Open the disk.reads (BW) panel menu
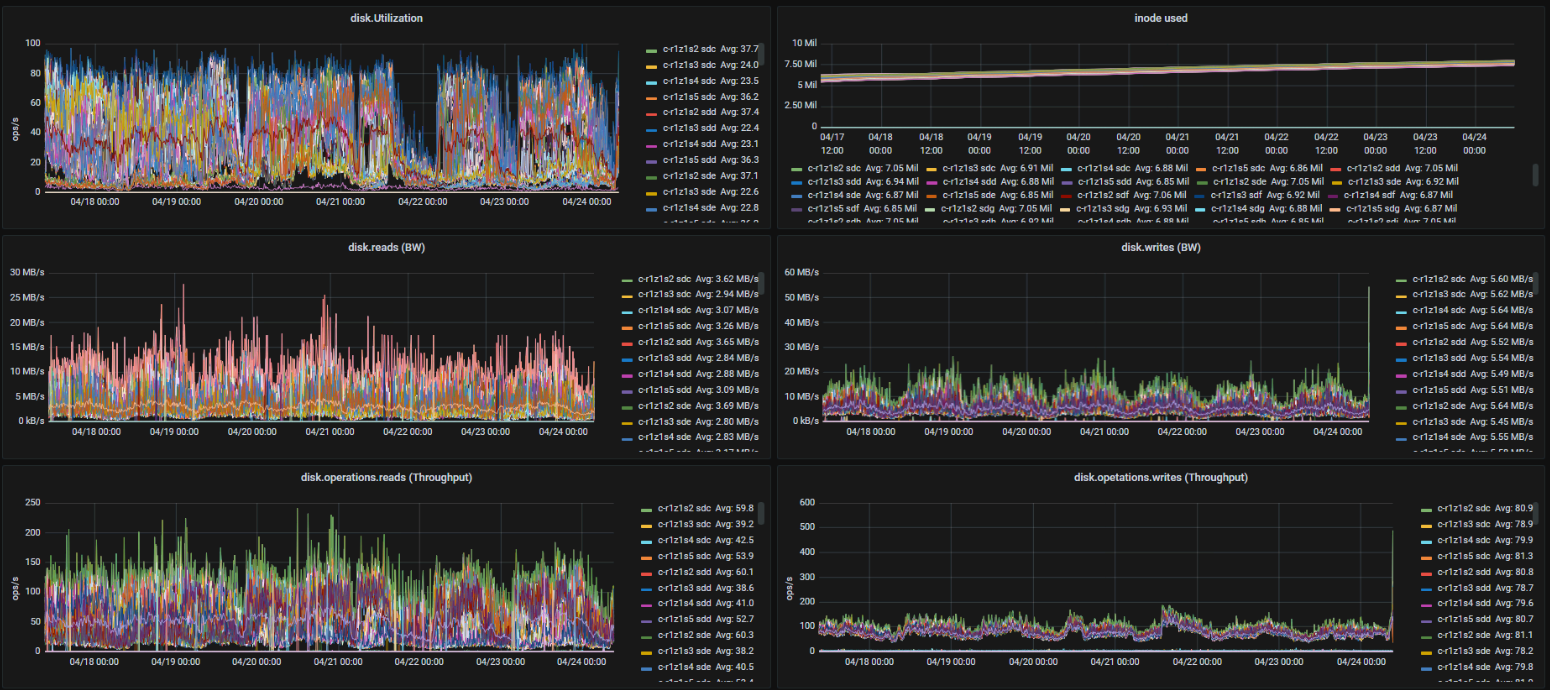 point(386,247)
